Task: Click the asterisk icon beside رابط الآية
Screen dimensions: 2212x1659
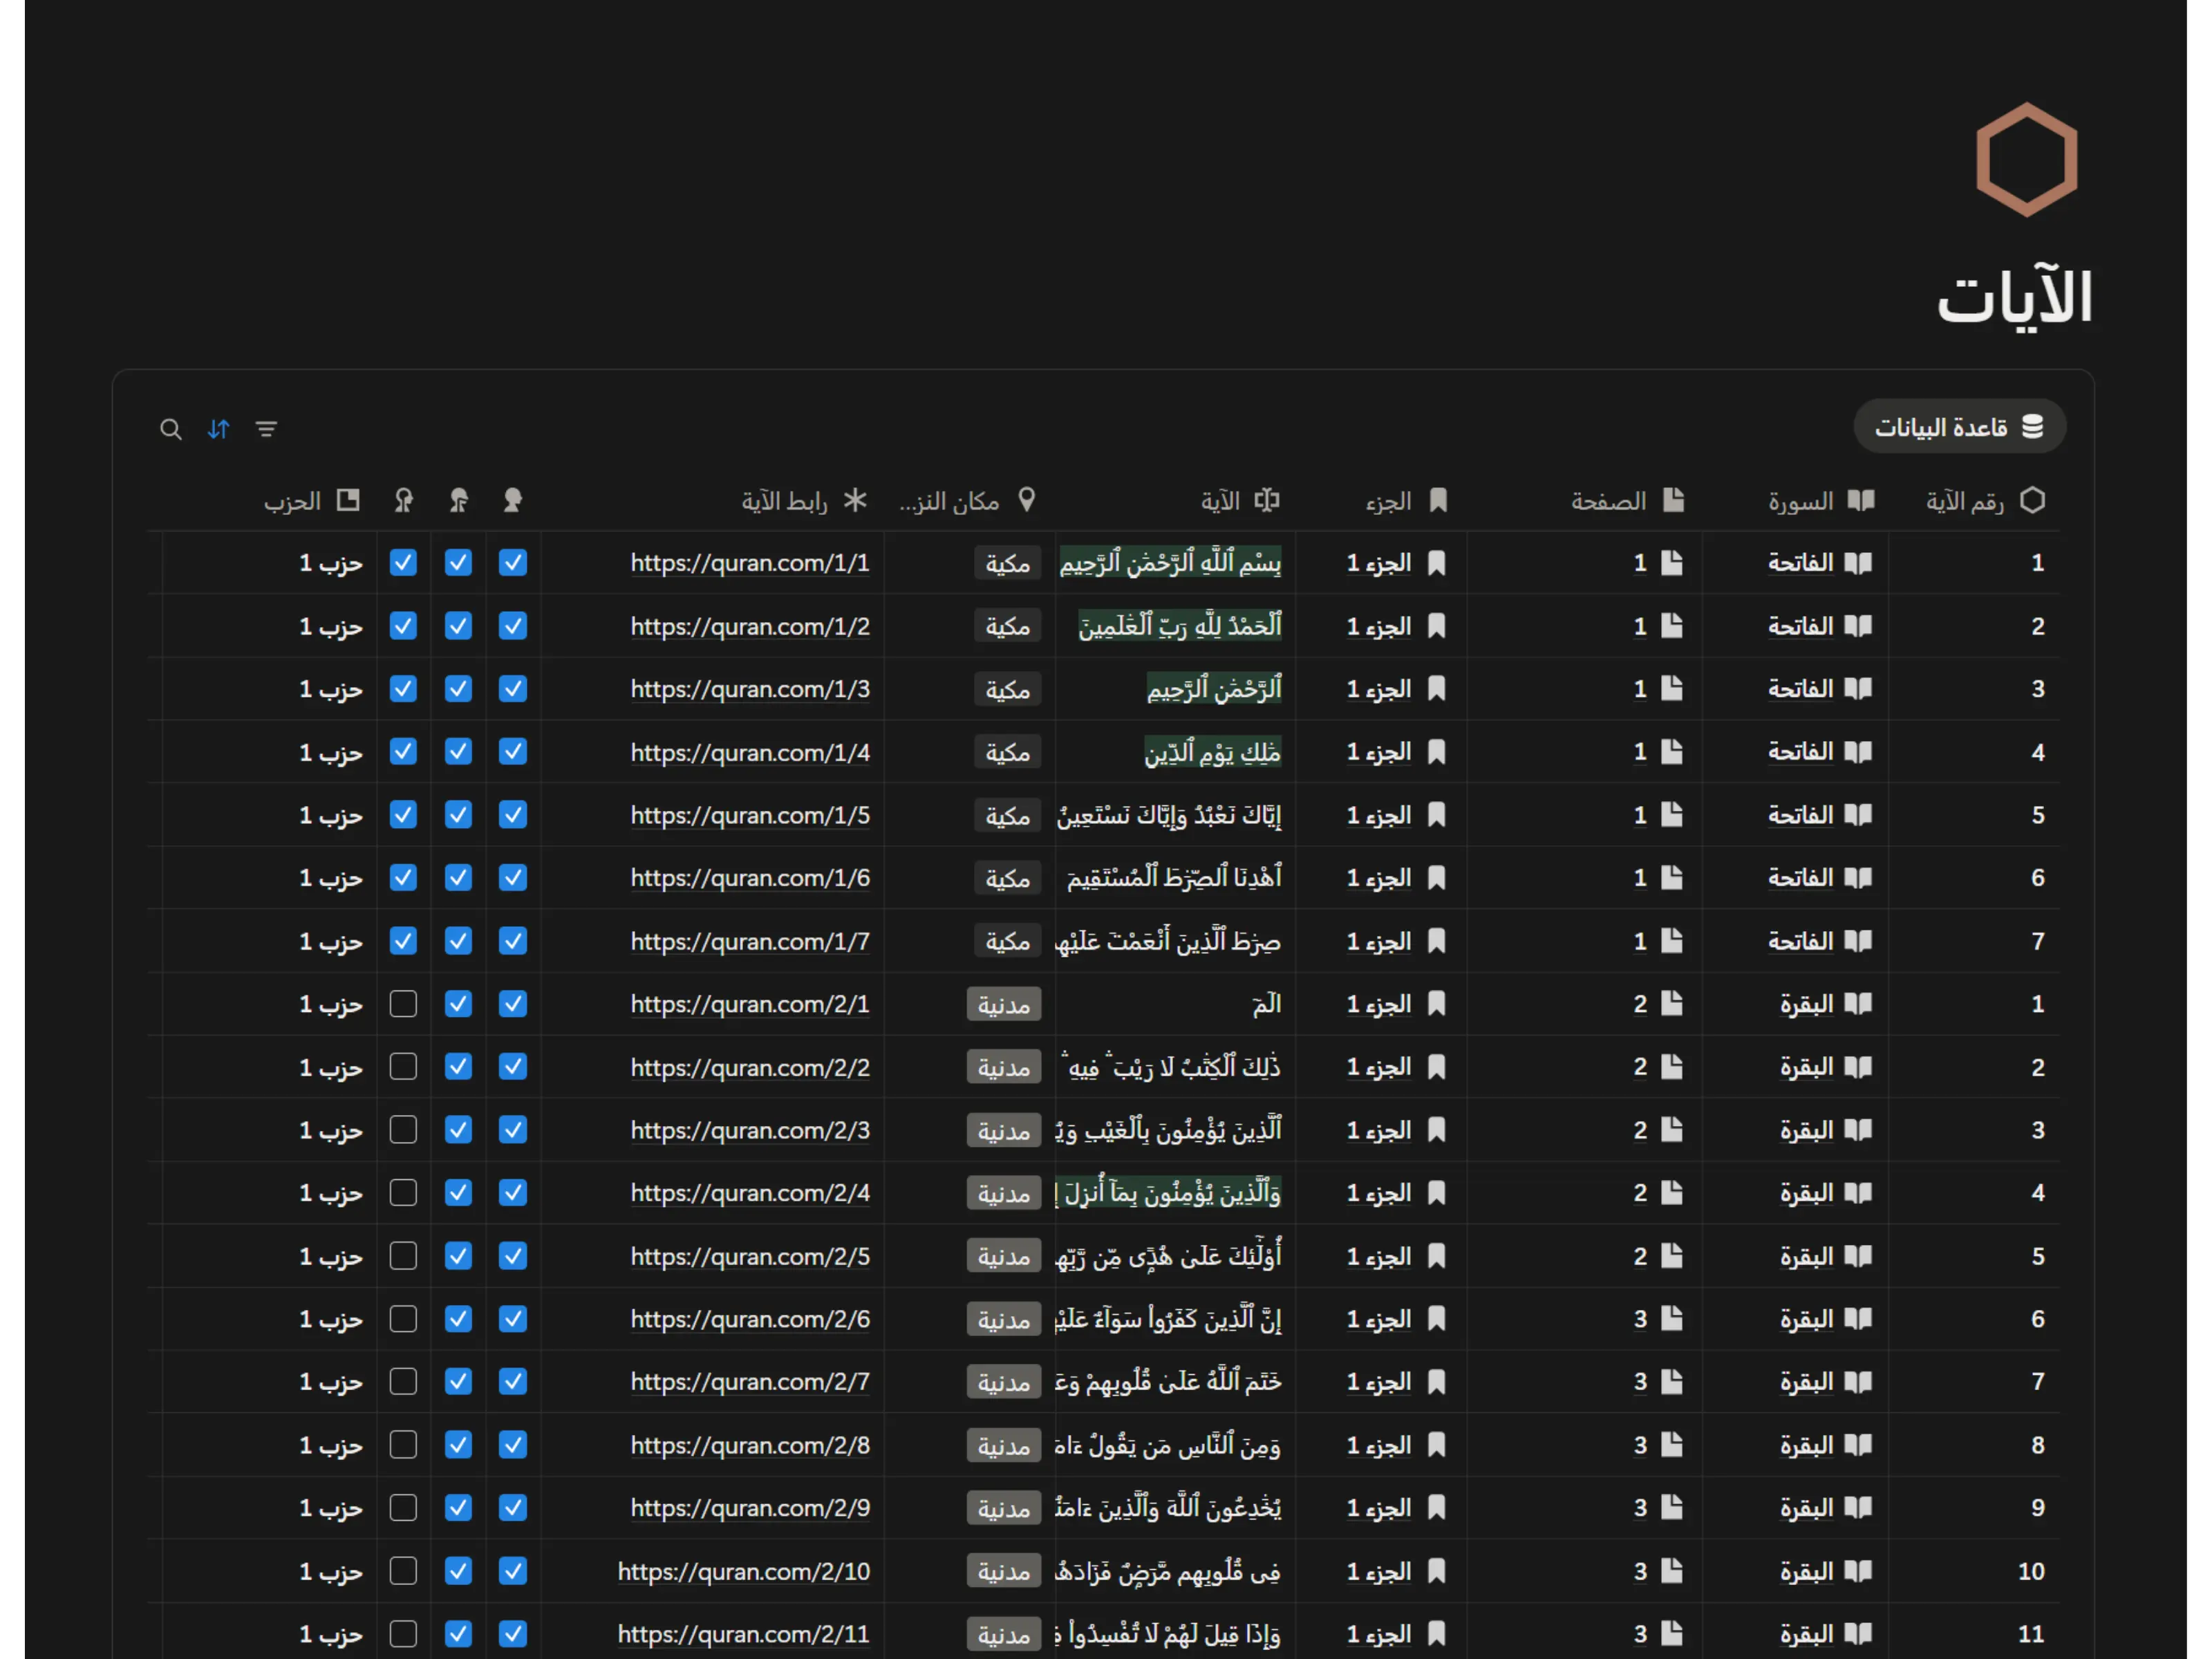Action: pos(855,500)
